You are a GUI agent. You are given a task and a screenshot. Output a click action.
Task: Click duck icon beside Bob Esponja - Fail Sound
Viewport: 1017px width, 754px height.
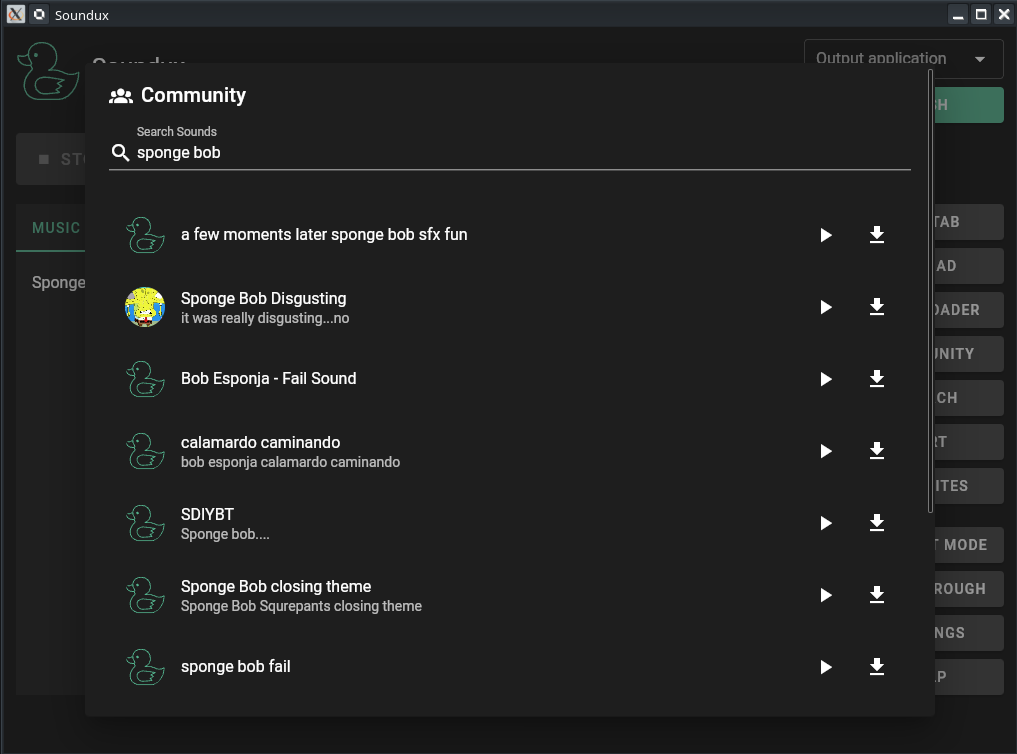(145, 379)
